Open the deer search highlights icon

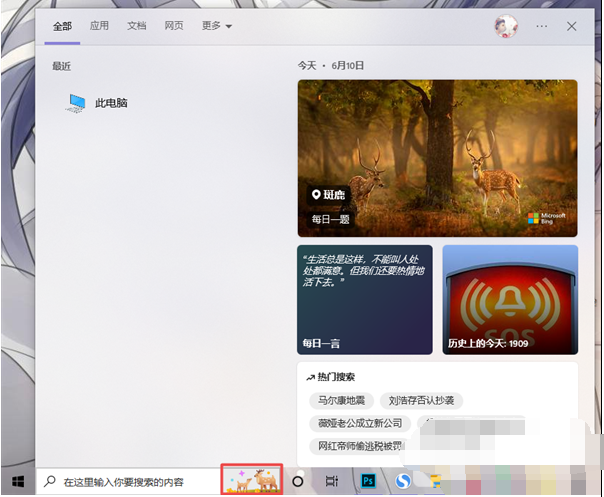coord(252,481)
